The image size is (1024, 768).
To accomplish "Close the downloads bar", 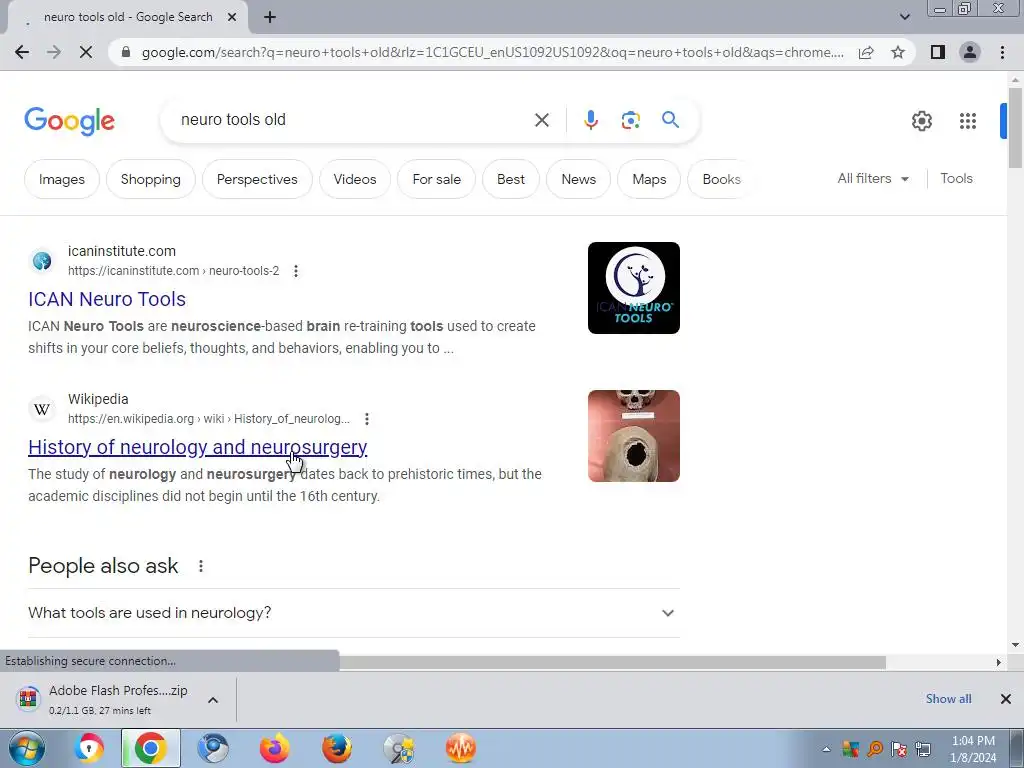I will point(1006,699).
